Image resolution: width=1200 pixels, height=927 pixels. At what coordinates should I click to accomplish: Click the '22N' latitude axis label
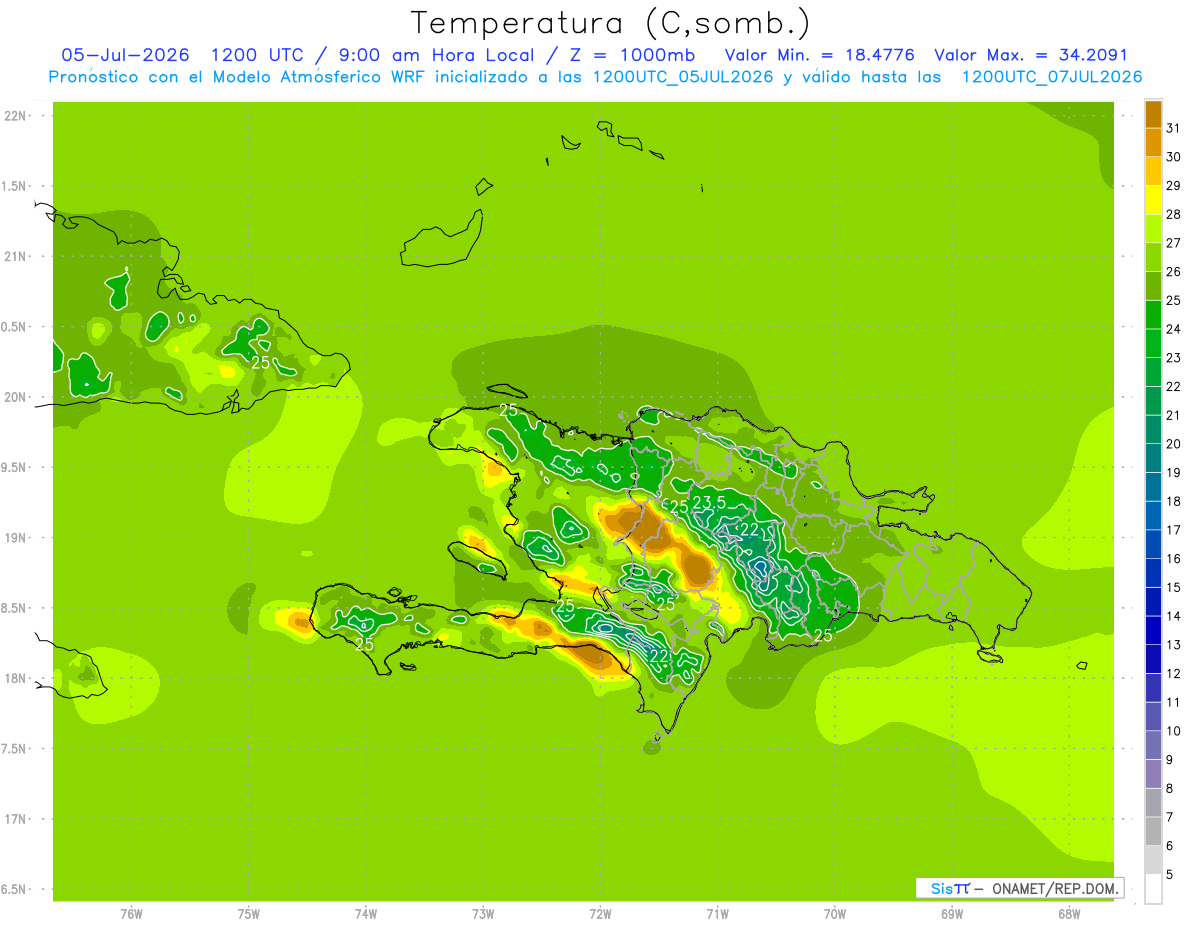point(15,116)
